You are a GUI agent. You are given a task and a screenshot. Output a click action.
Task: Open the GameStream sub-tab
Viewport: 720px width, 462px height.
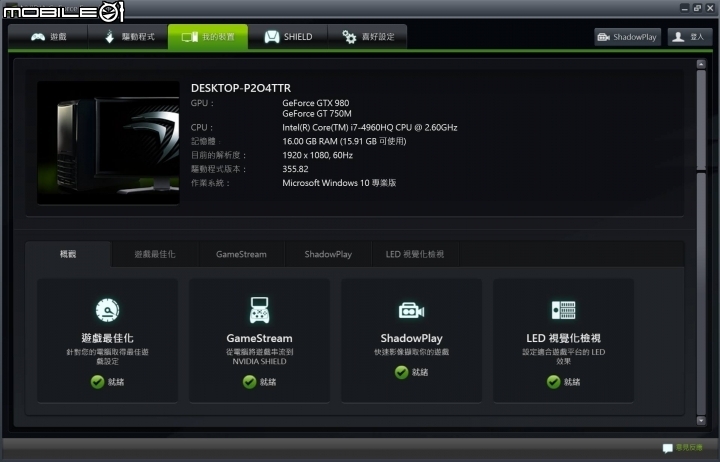tap(241, 254)
